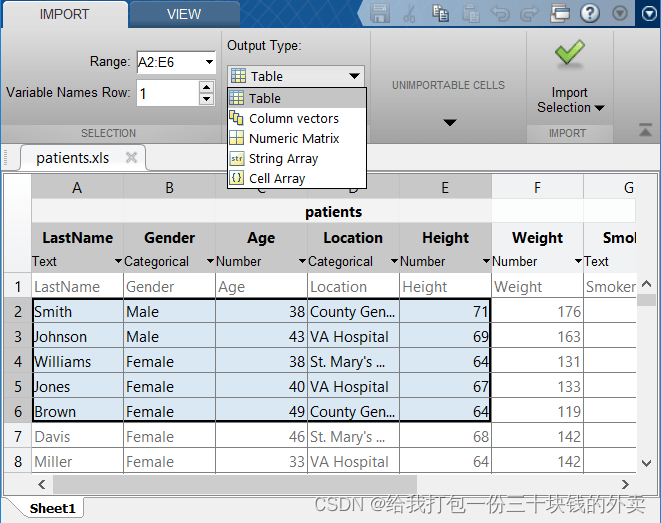Click the weight value 176 cell
The width and height of the screenshot is (661, 523).
click(x=537, y=312)
